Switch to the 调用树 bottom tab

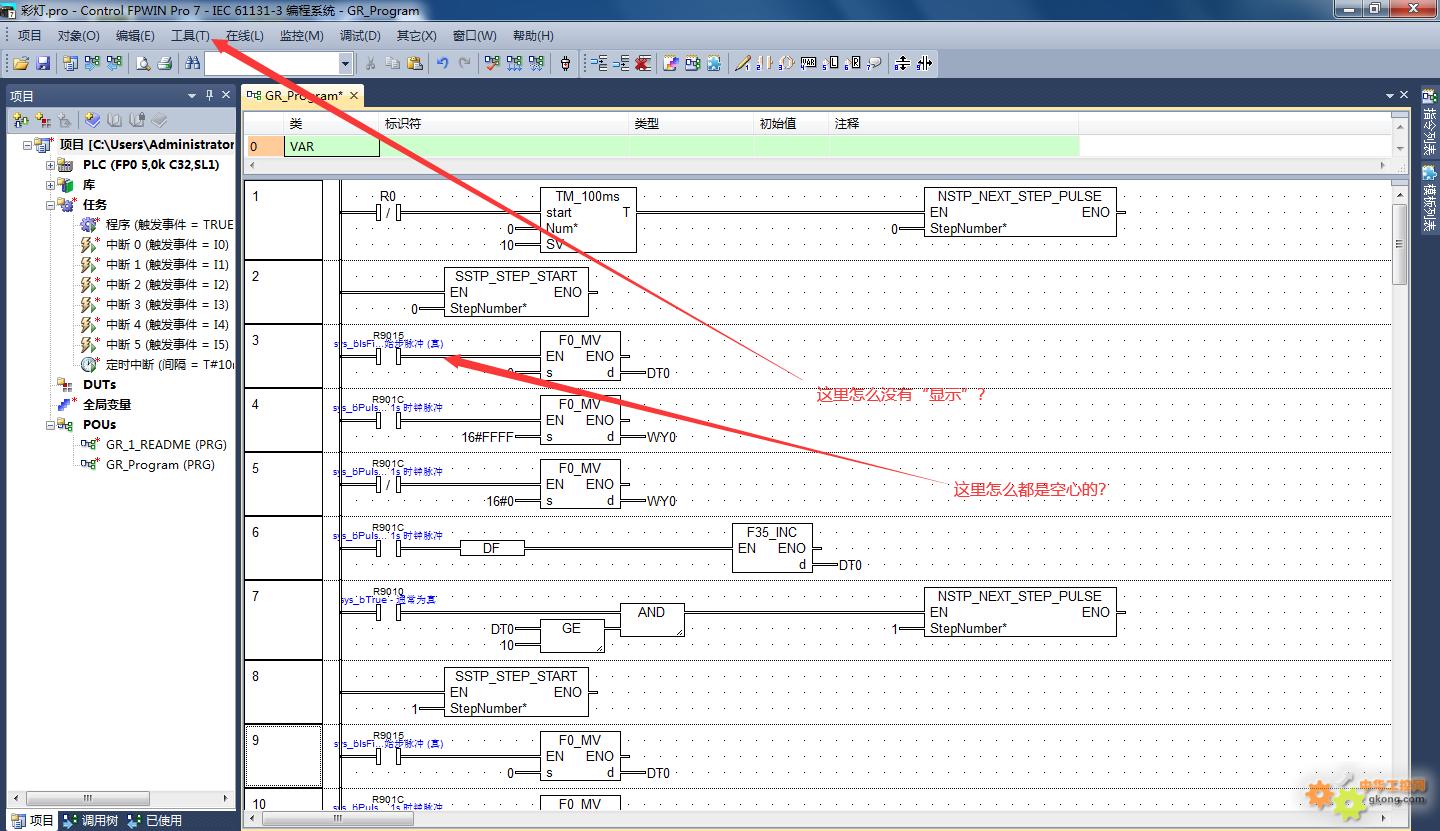click(x=89, y=820)
